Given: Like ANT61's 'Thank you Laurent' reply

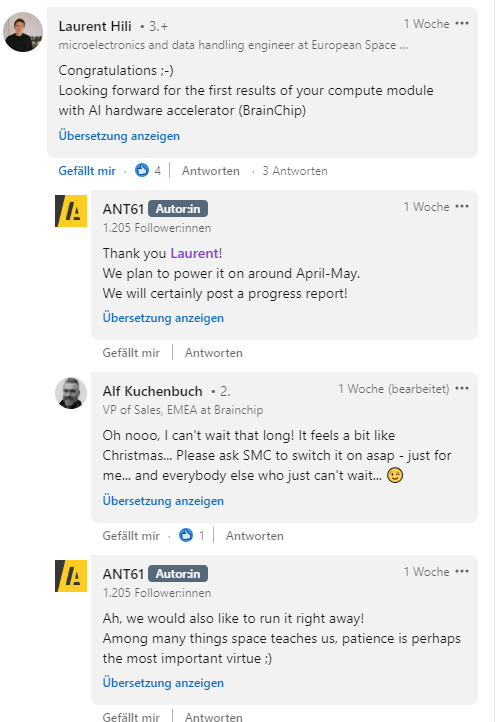Looking at the screenshot, I should [131, 353].
